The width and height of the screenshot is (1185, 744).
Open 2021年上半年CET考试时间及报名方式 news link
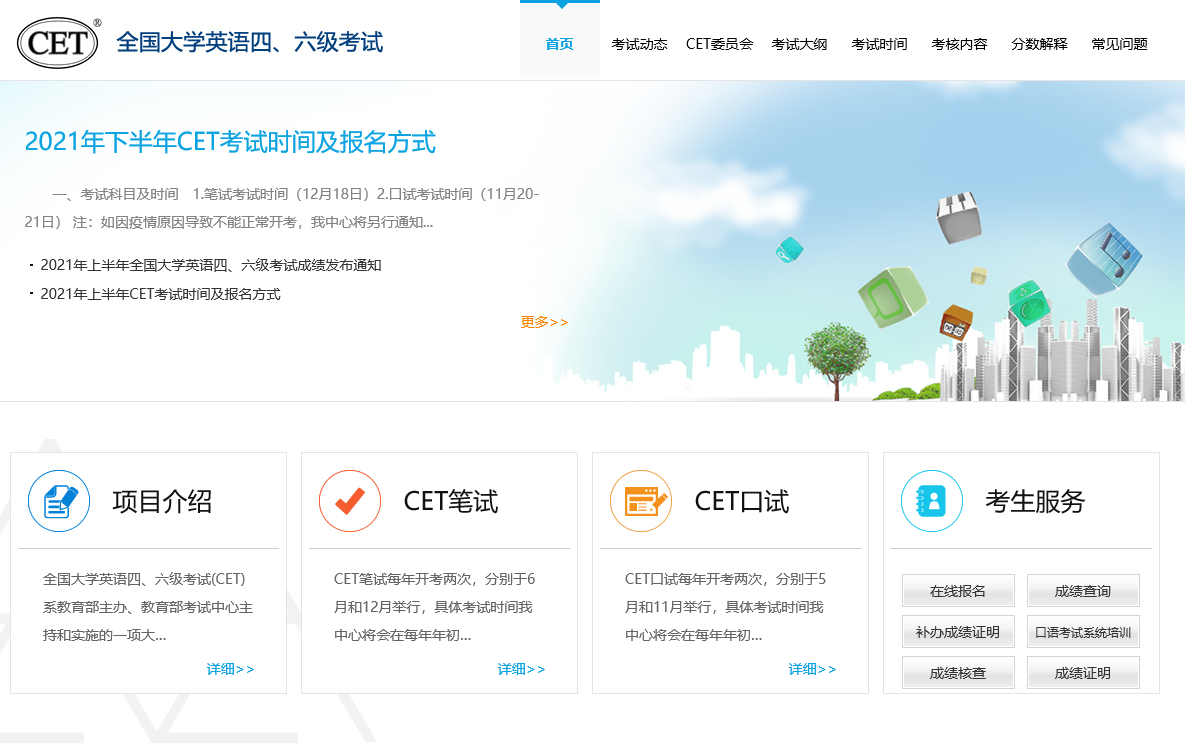160,294
